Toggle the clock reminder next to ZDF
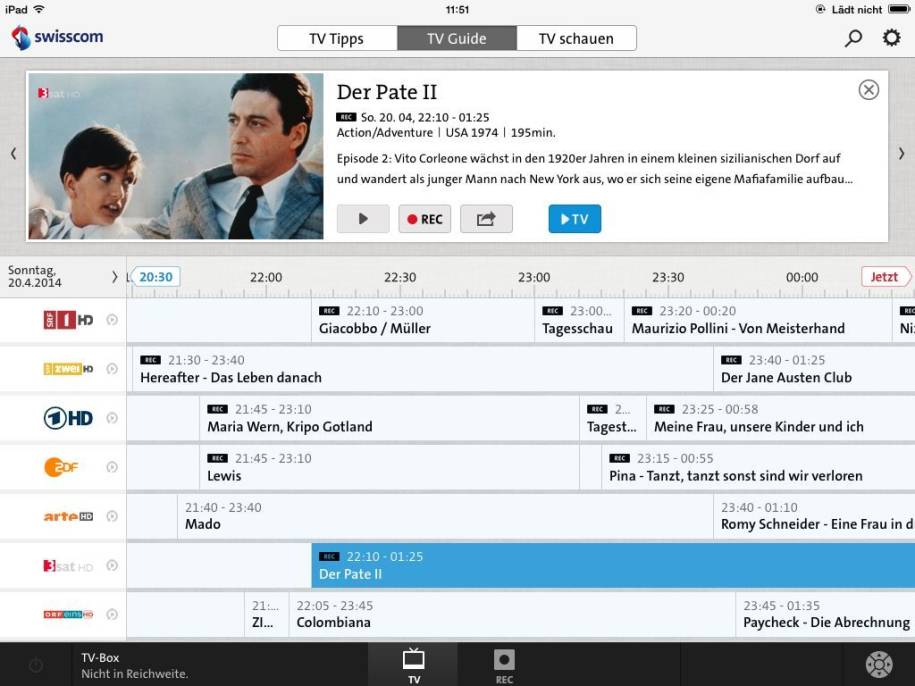Screen dimensions: 915x686 pos(112,467)
